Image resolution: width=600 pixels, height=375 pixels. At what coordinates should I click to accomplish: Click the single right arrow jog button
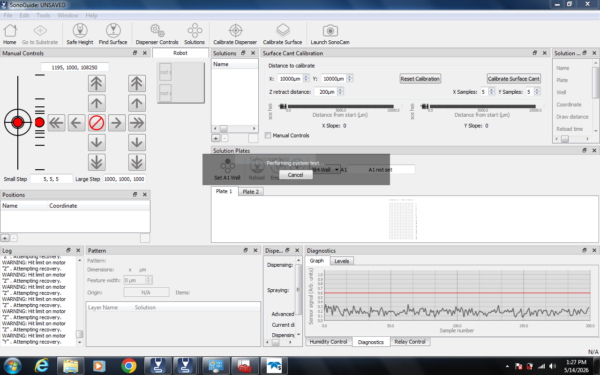[x=116, y=123]
